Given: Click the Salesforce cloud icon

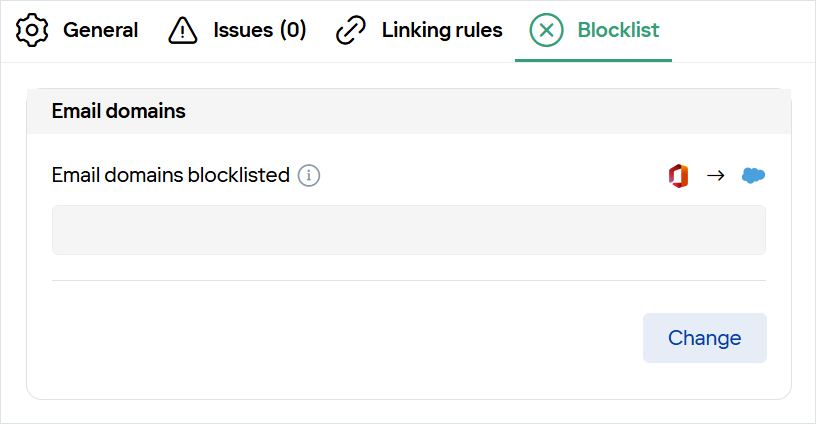Looking at the screenshot, I should click(x=753, y=175).
